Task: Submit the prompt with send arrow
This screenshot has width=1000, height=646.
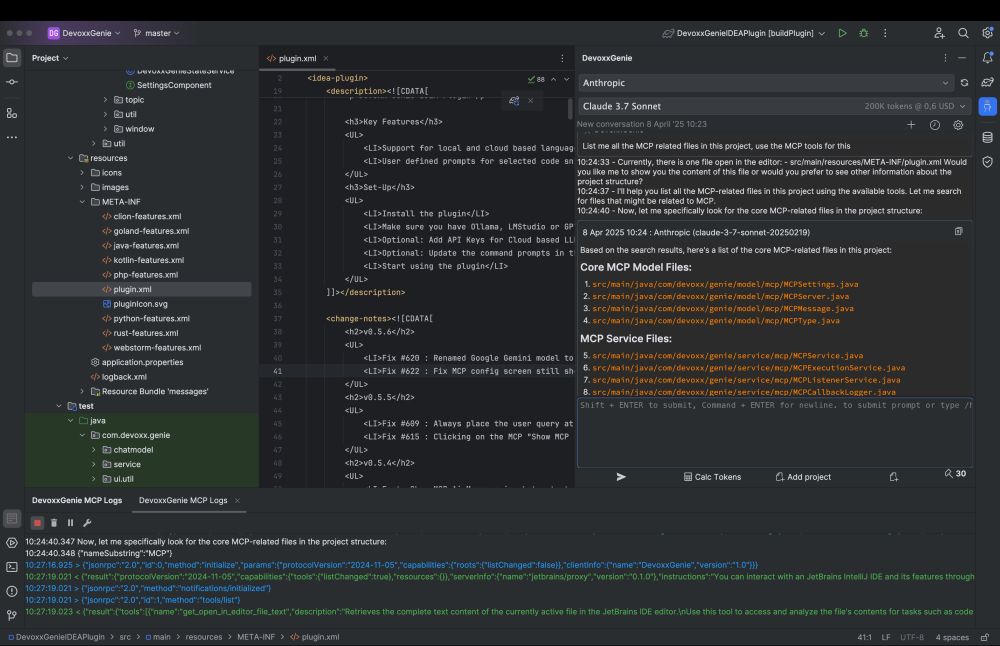Action: click(621, 476)
